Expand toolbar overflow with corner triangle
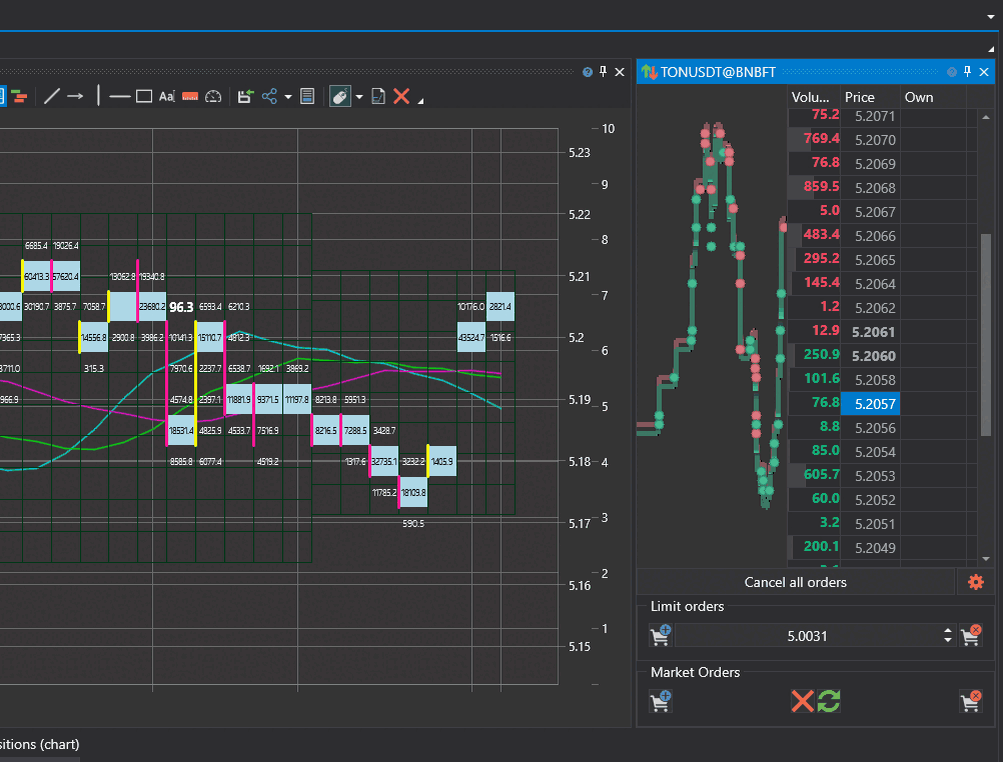The image size is (1003, 762). tap(419, 99)
